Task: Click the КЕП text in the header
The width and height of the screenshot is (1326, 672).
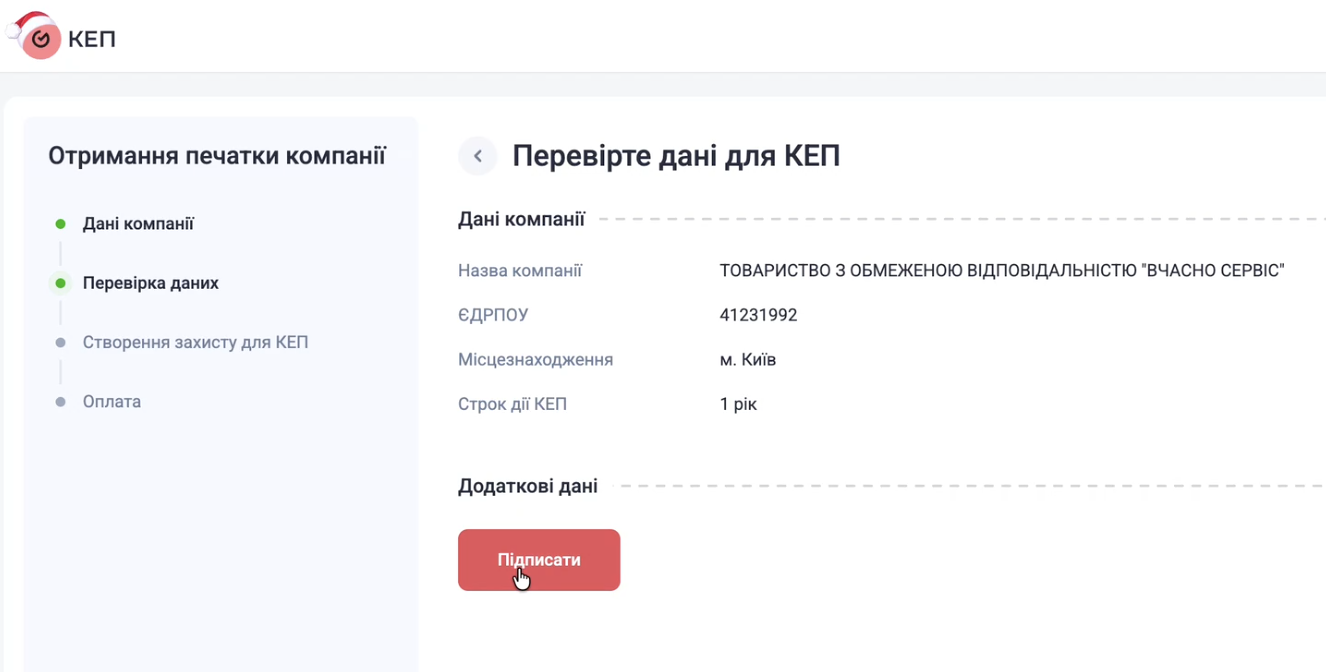Action: tap(92, 40)
